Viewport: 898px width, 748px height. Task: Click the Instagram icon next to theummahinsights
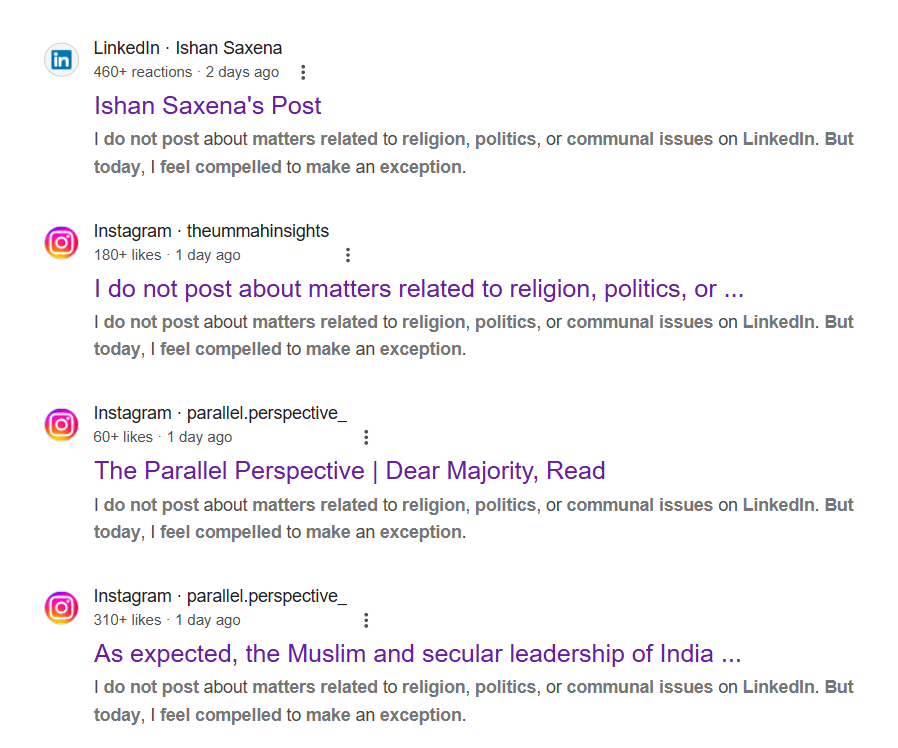coord(61,243)
